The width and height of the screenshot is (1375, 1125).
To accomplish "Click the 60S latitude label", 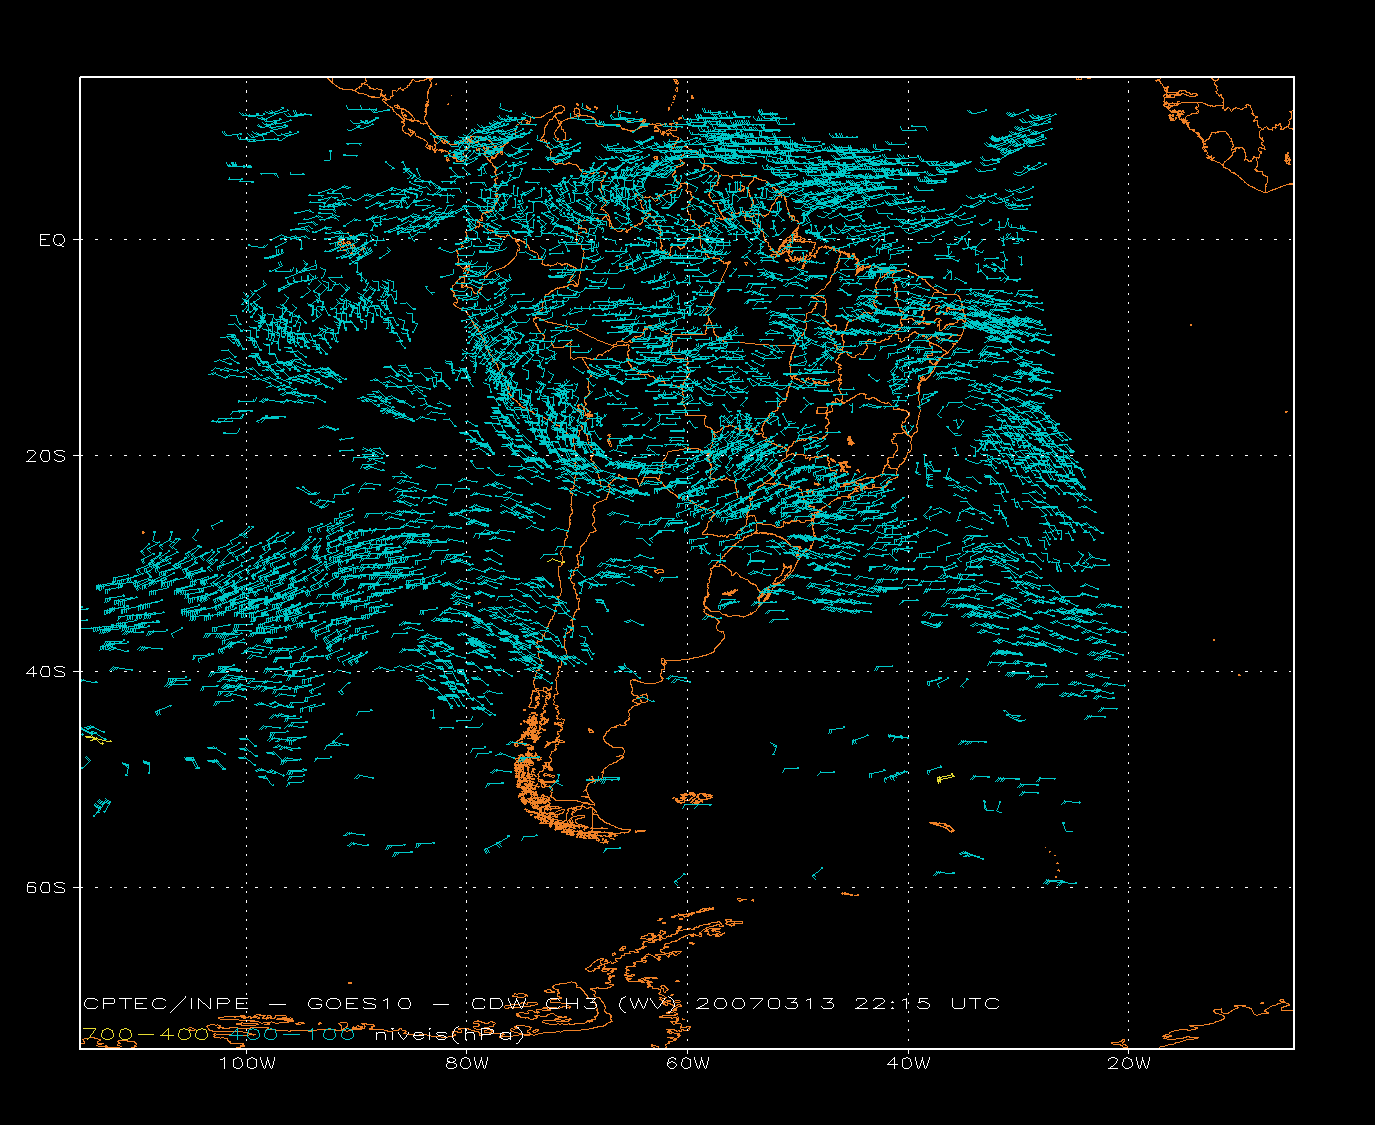I will (45, 887).
